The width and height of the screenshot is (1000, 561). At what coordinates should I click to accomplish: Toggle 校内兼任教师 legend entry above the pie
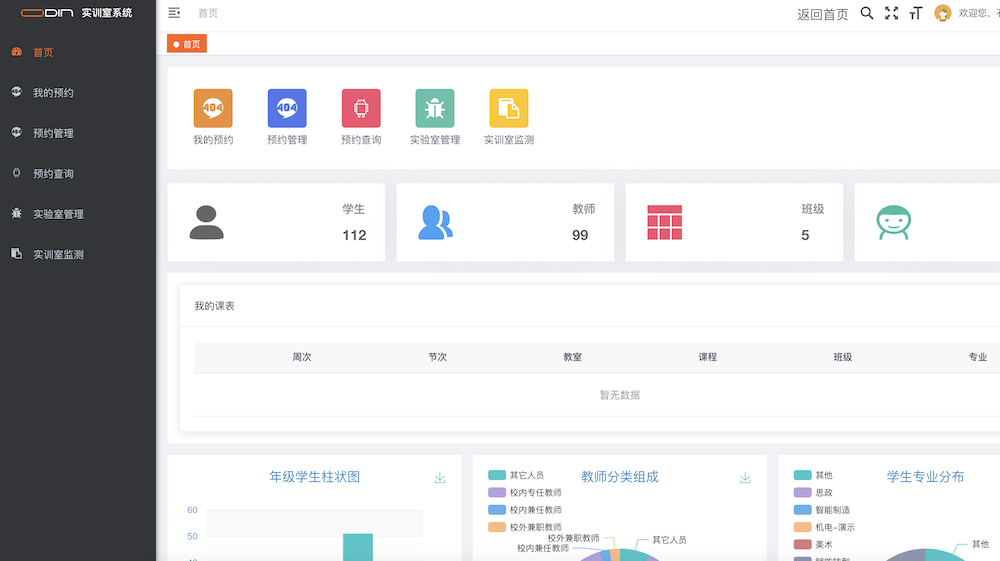(x=525, y=509)
